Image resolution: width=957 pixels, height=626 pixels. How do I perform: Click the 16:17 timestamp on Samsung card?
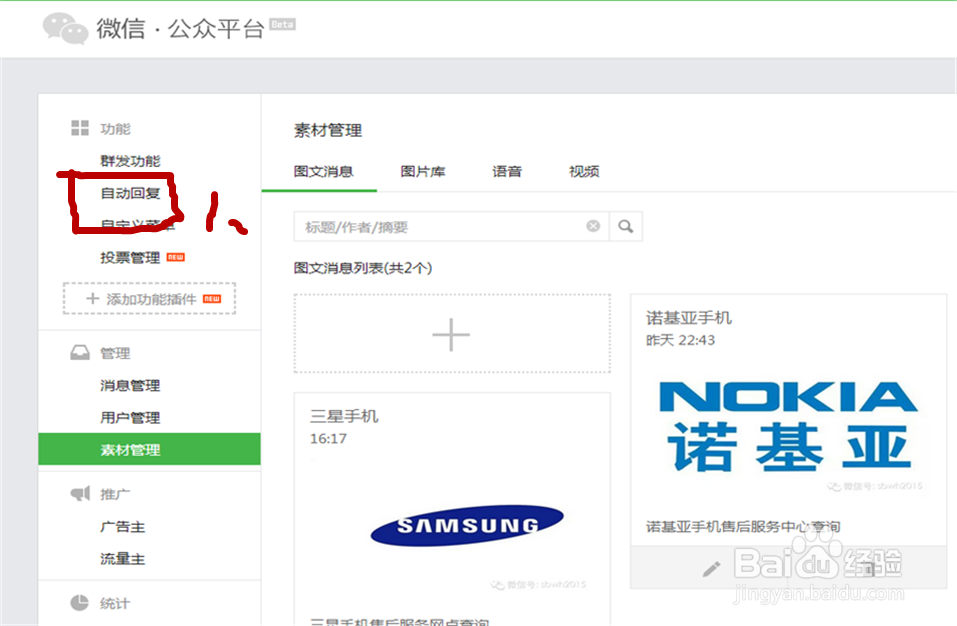[x=328, y=439]
